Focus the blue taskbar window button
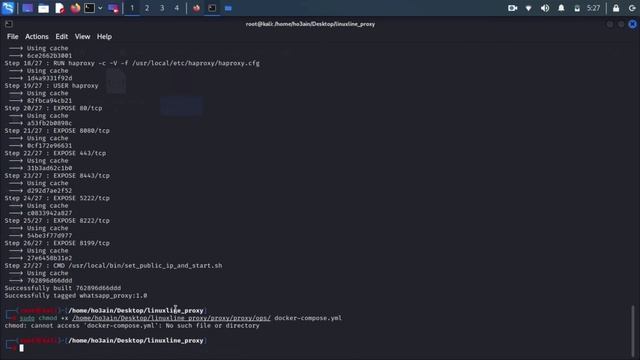The height and width of the screenshot is (360, 640). click(x=228, y=8)
